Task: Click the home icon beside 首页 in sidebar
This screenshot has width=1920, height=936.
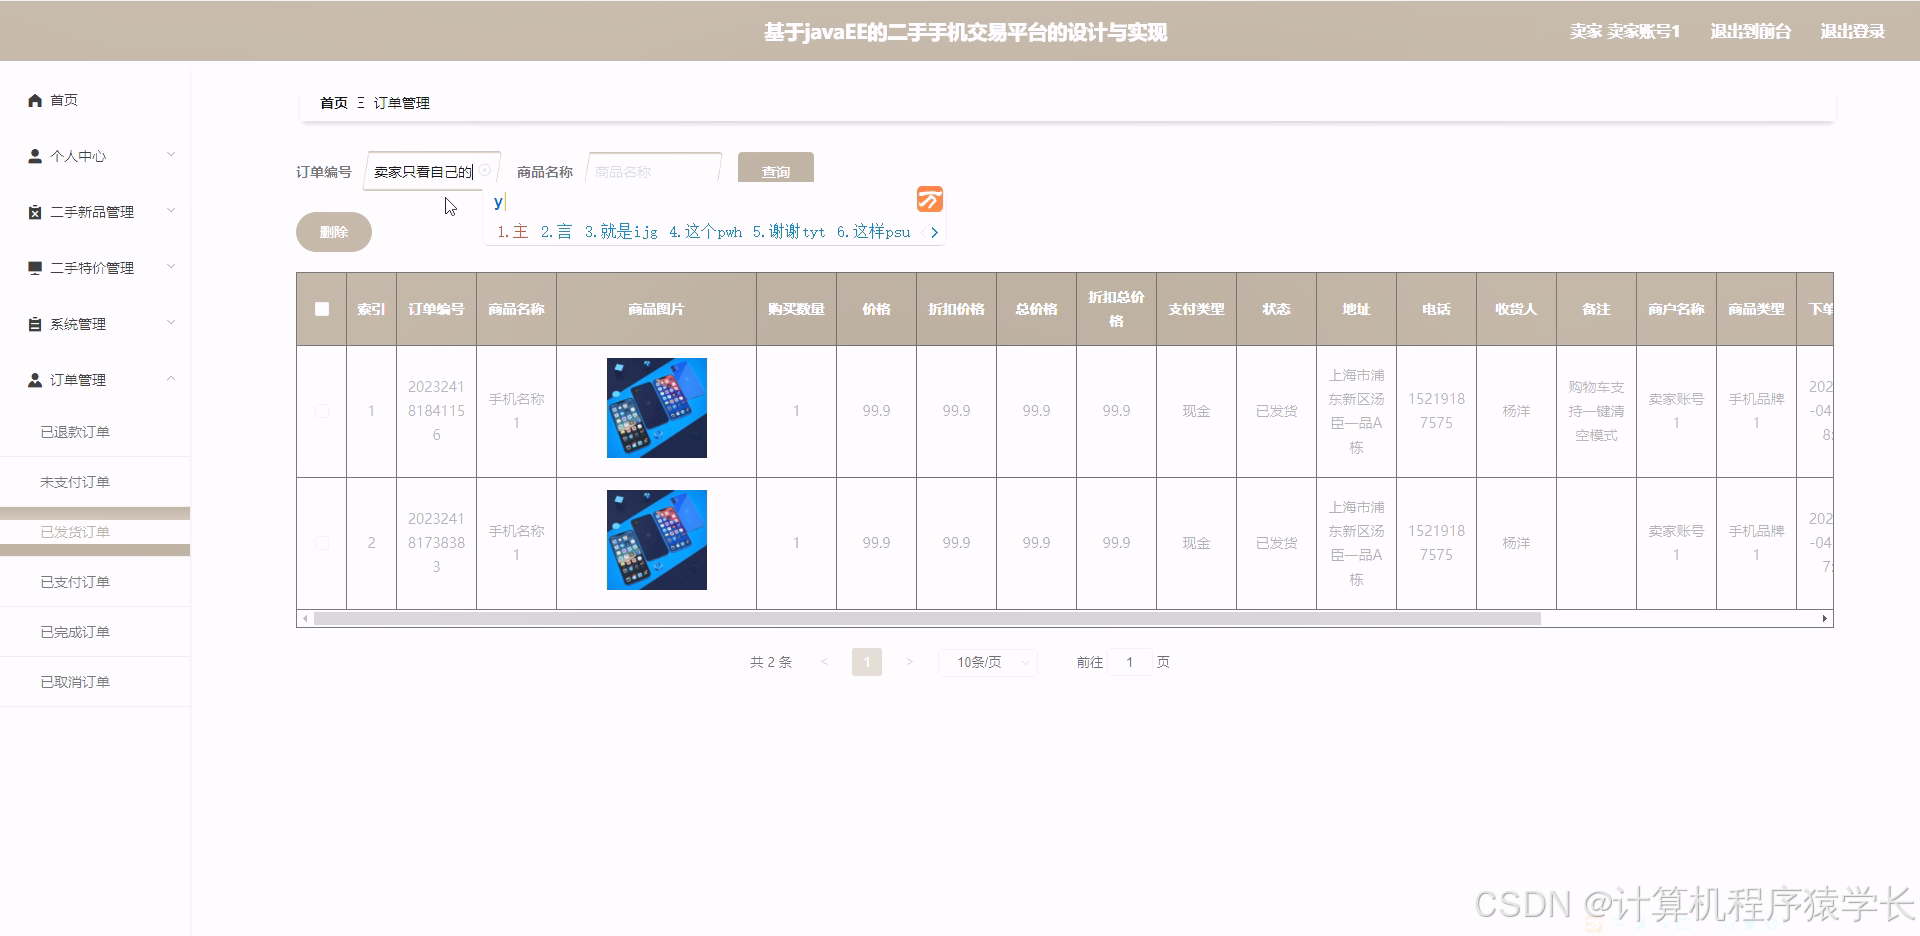Action: 35,100
